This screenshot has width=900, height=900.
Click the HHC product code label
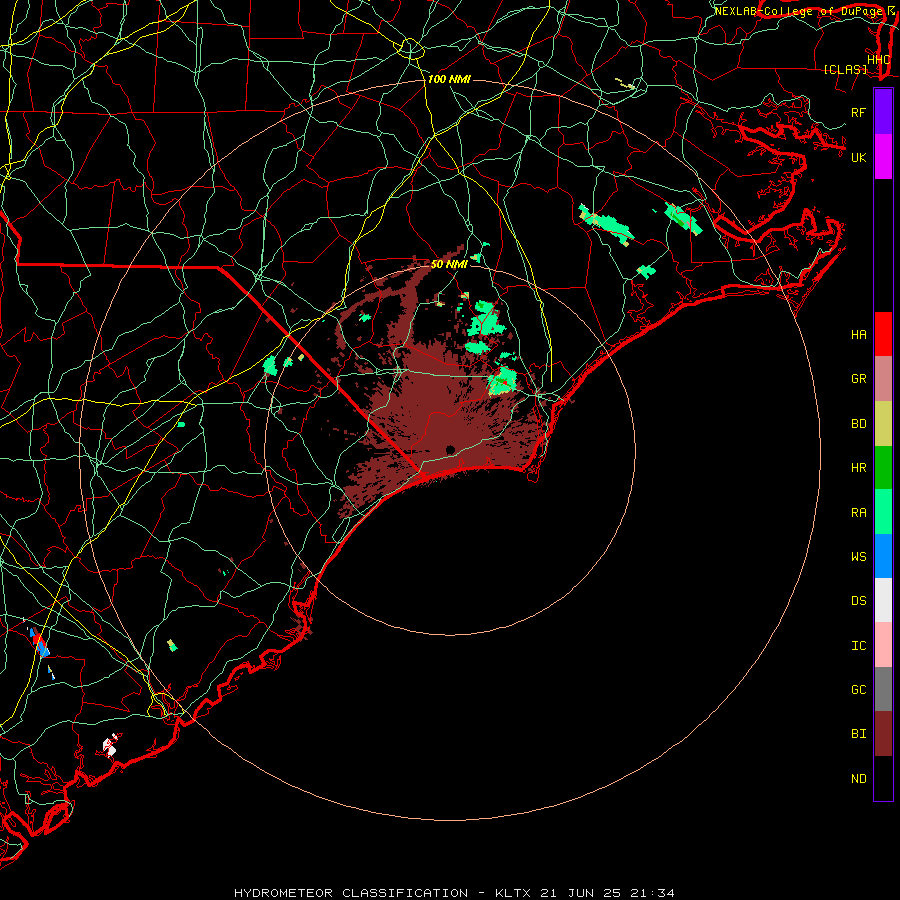tap(878, 60)
